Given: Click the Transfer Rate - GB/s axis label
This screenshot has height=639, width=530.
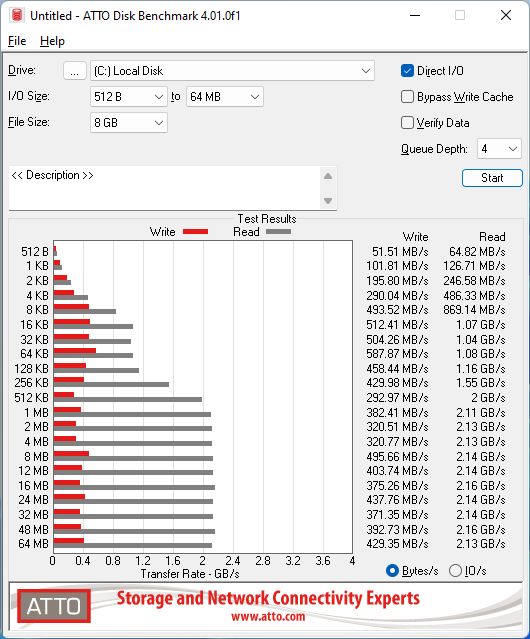Looking at the screenshot, I should (190, 574).
